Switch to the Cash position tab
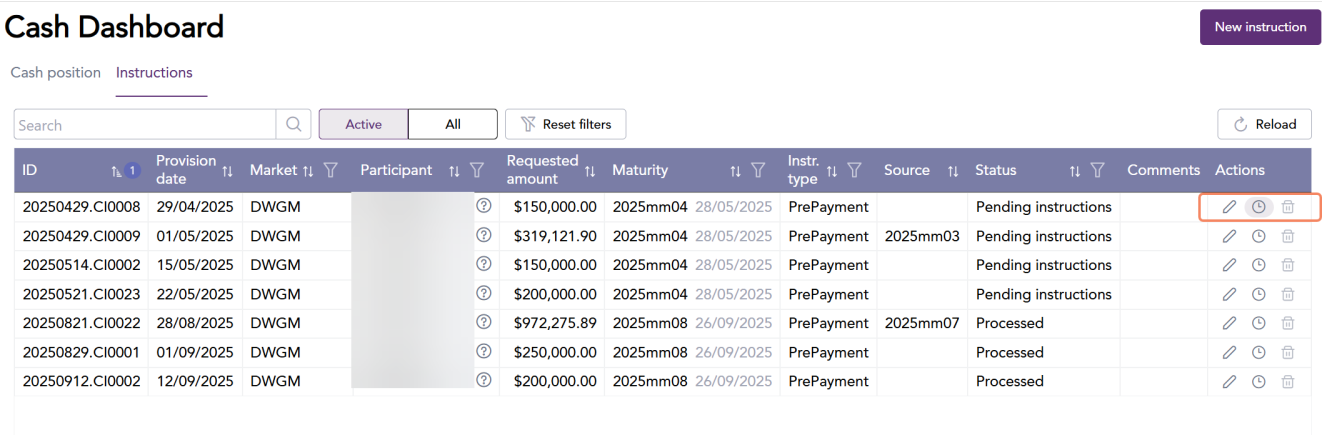The height and width of the screenshot is (435, 1322). 56,73
